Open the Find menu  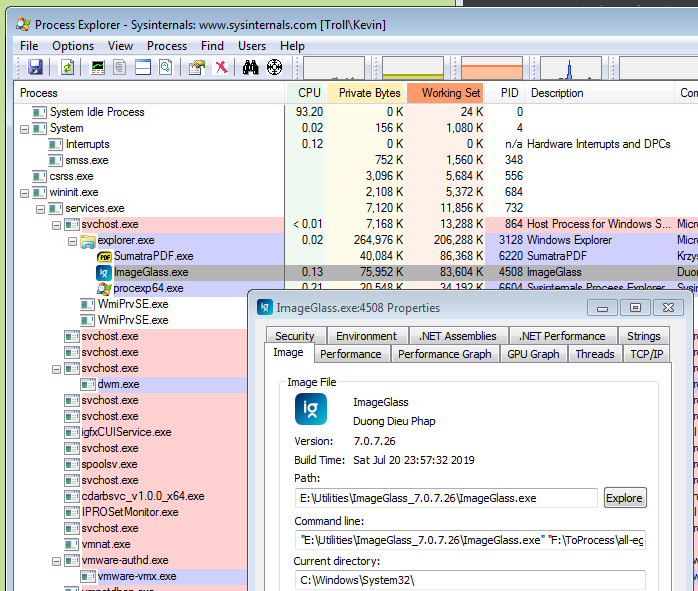(x=212, y=46)
